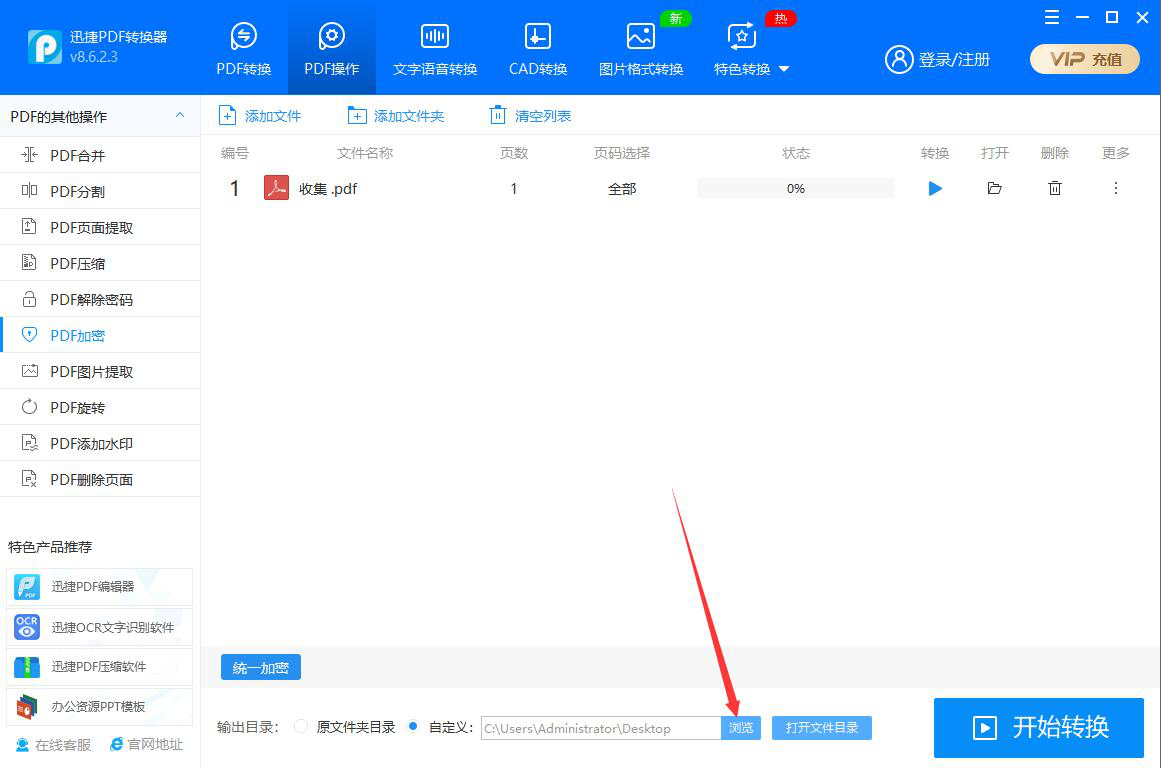Click the 页码选择 column header
1161x768 pixels.
622,153
